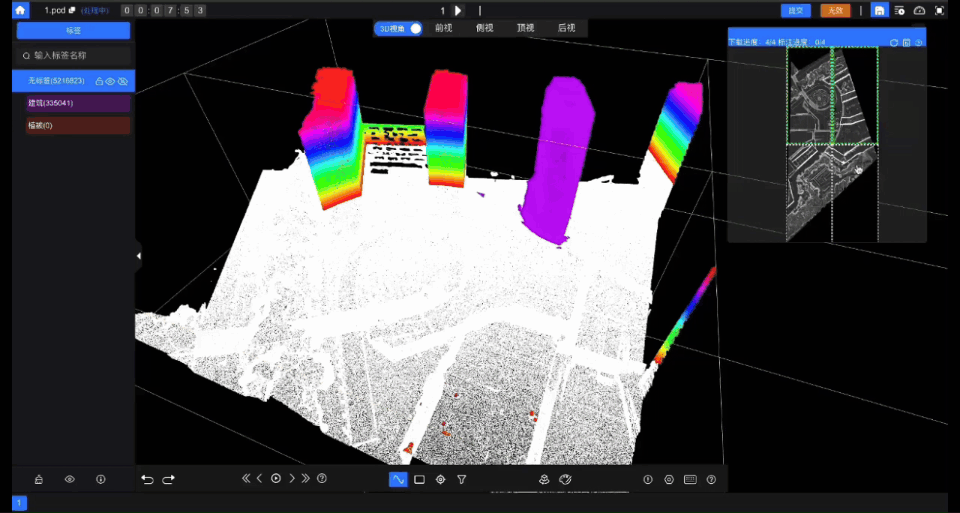Select the polyline drawing tool
This screenshot has height=513, width=960.
398,480
